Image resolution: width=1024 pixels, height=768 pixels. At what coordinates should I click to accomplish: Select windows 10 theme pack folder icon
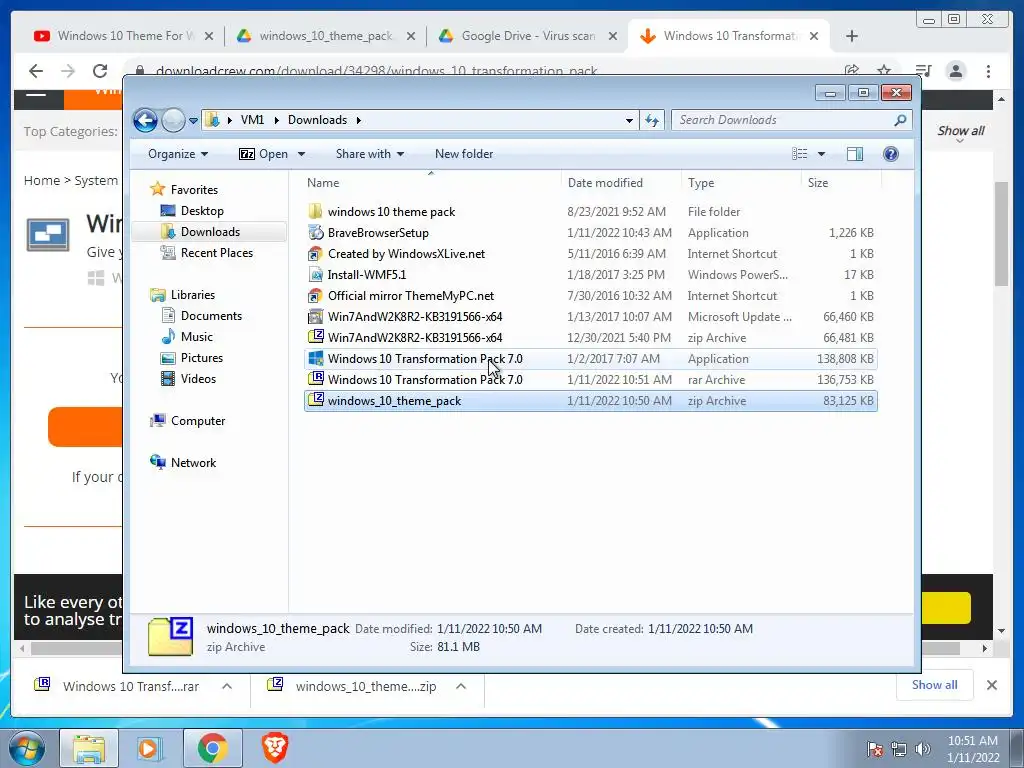pyautogui.click(x=315, y=211)
